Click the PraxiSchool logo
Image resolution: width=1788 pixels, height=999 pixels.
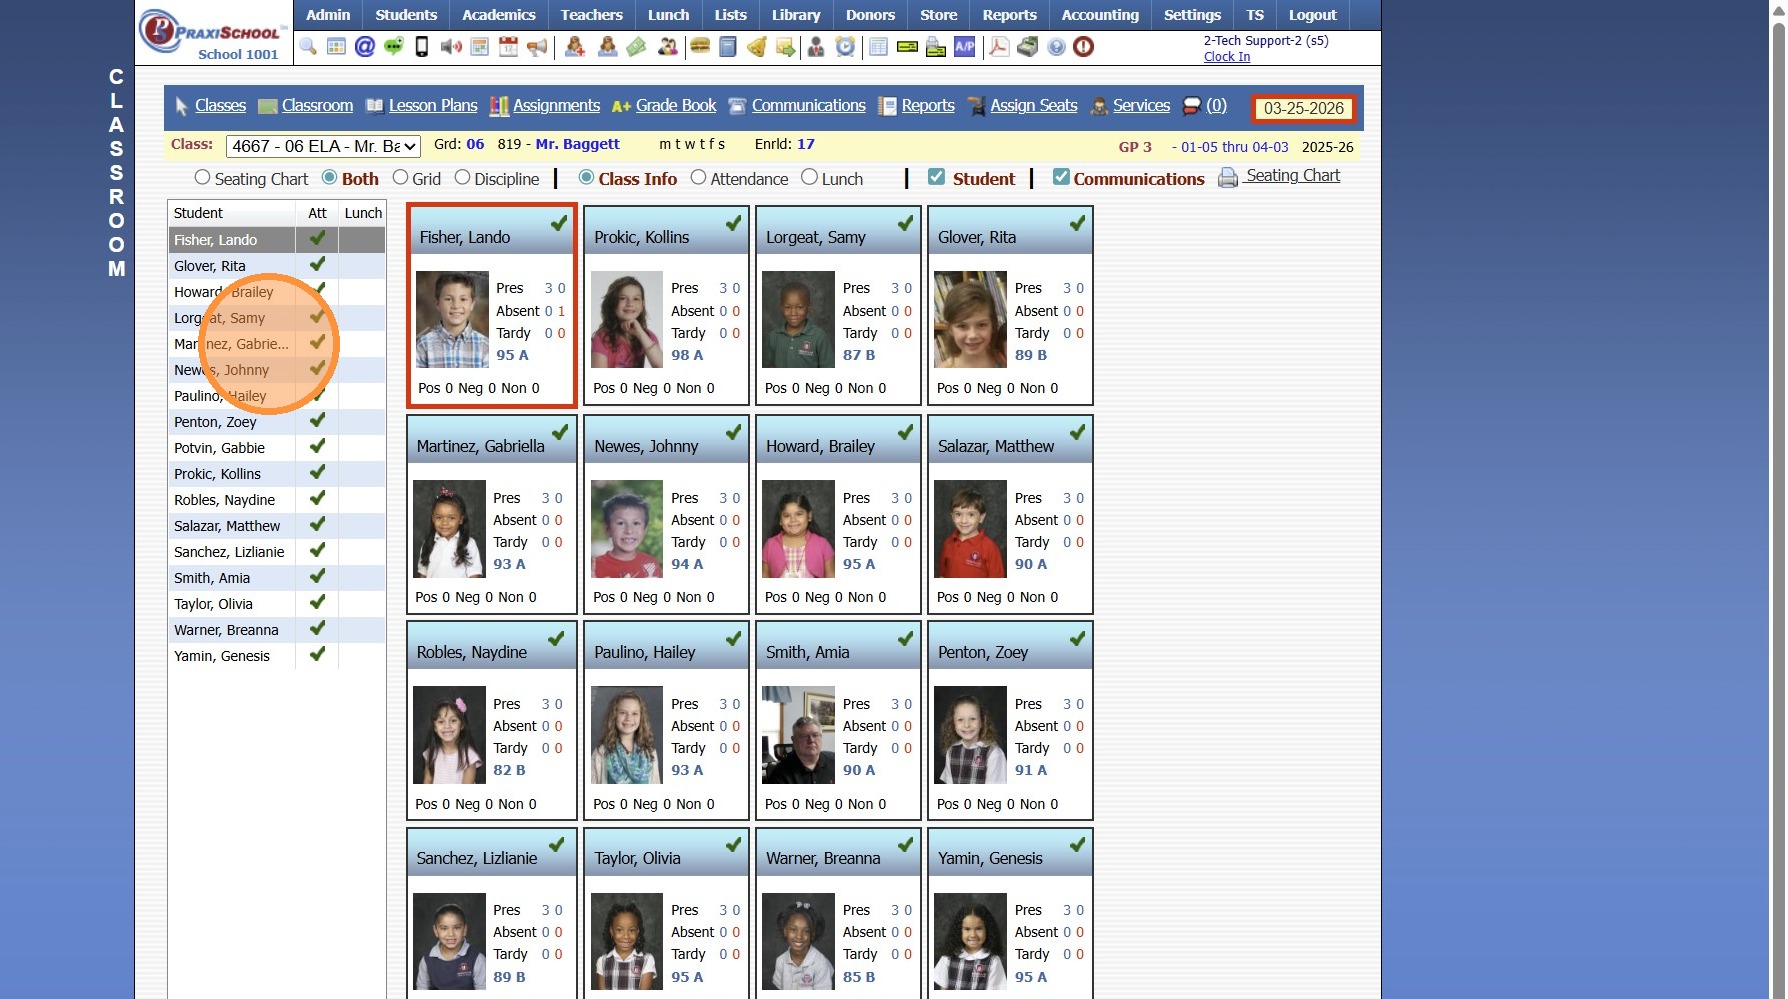[x=213, y=35]
